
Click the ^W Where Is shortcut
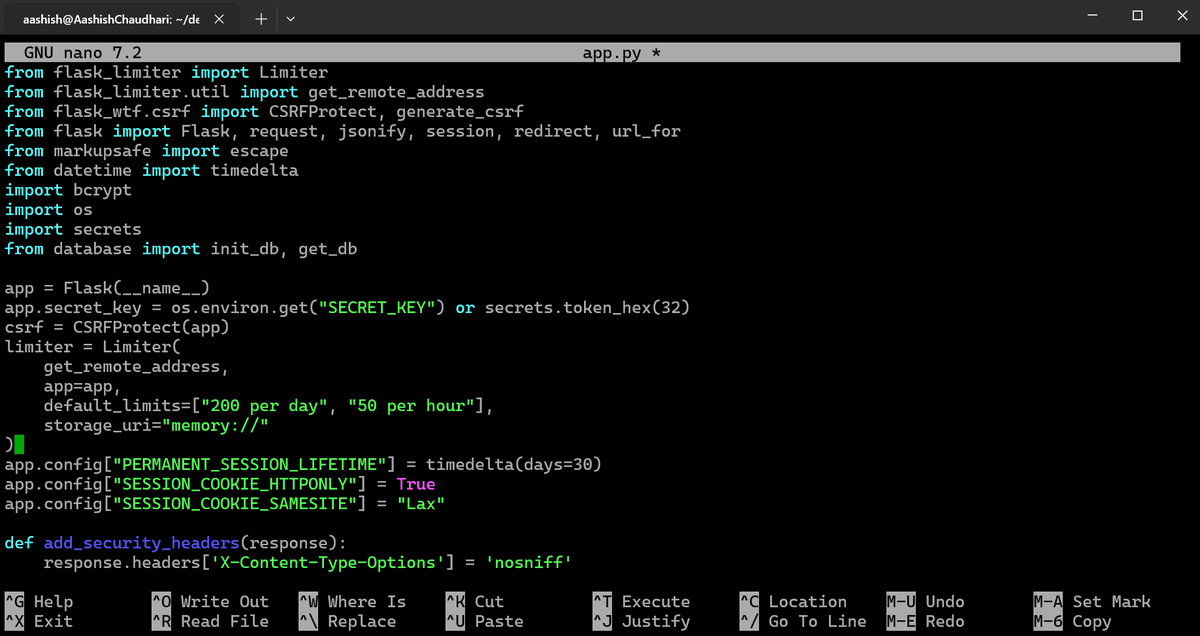click(x=352, y=601)
